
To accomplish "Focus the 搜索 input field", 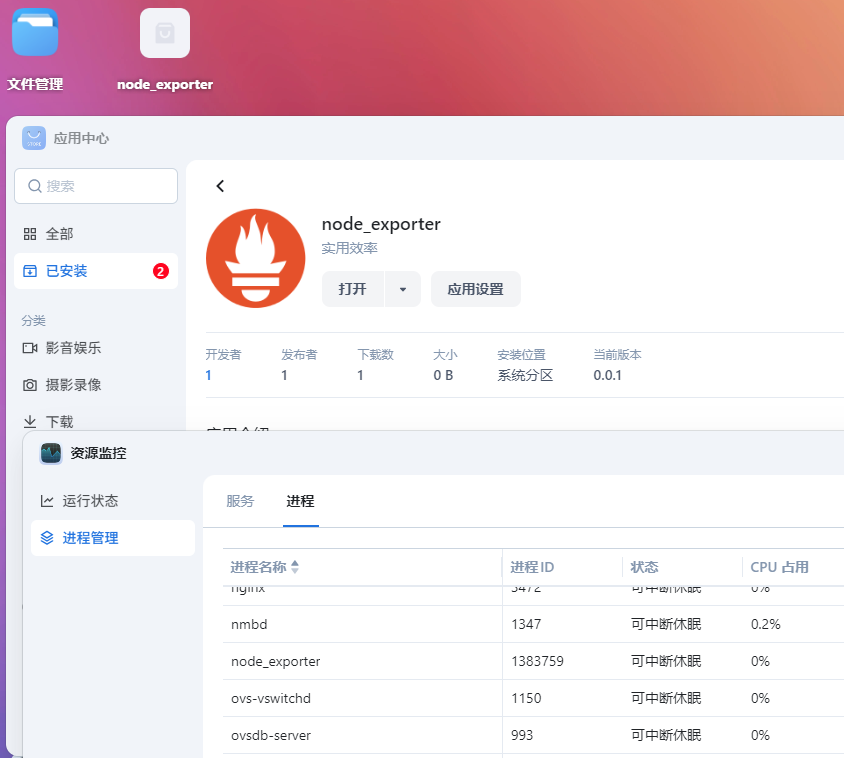I will click(x=96, y=186).
